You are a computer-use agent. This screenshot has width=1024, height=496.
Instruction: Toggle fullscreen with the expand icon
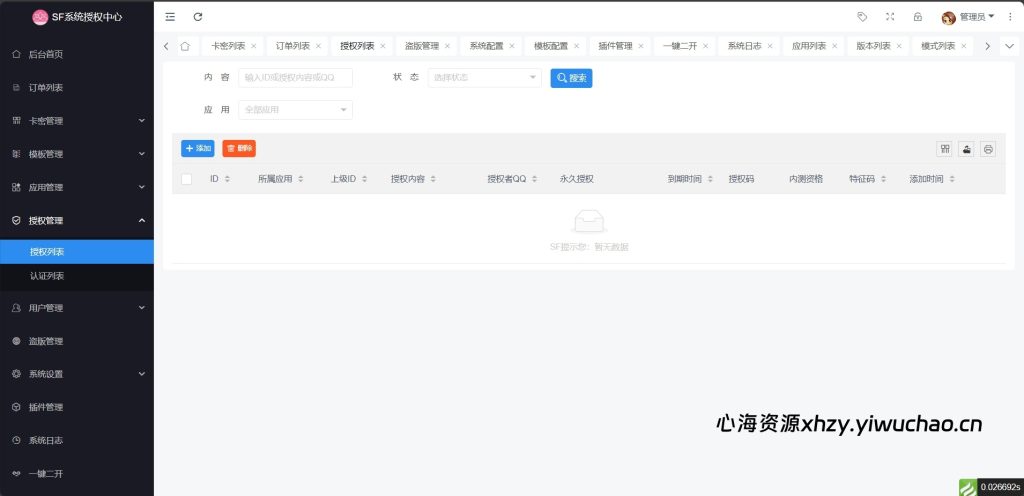(890, 17)
